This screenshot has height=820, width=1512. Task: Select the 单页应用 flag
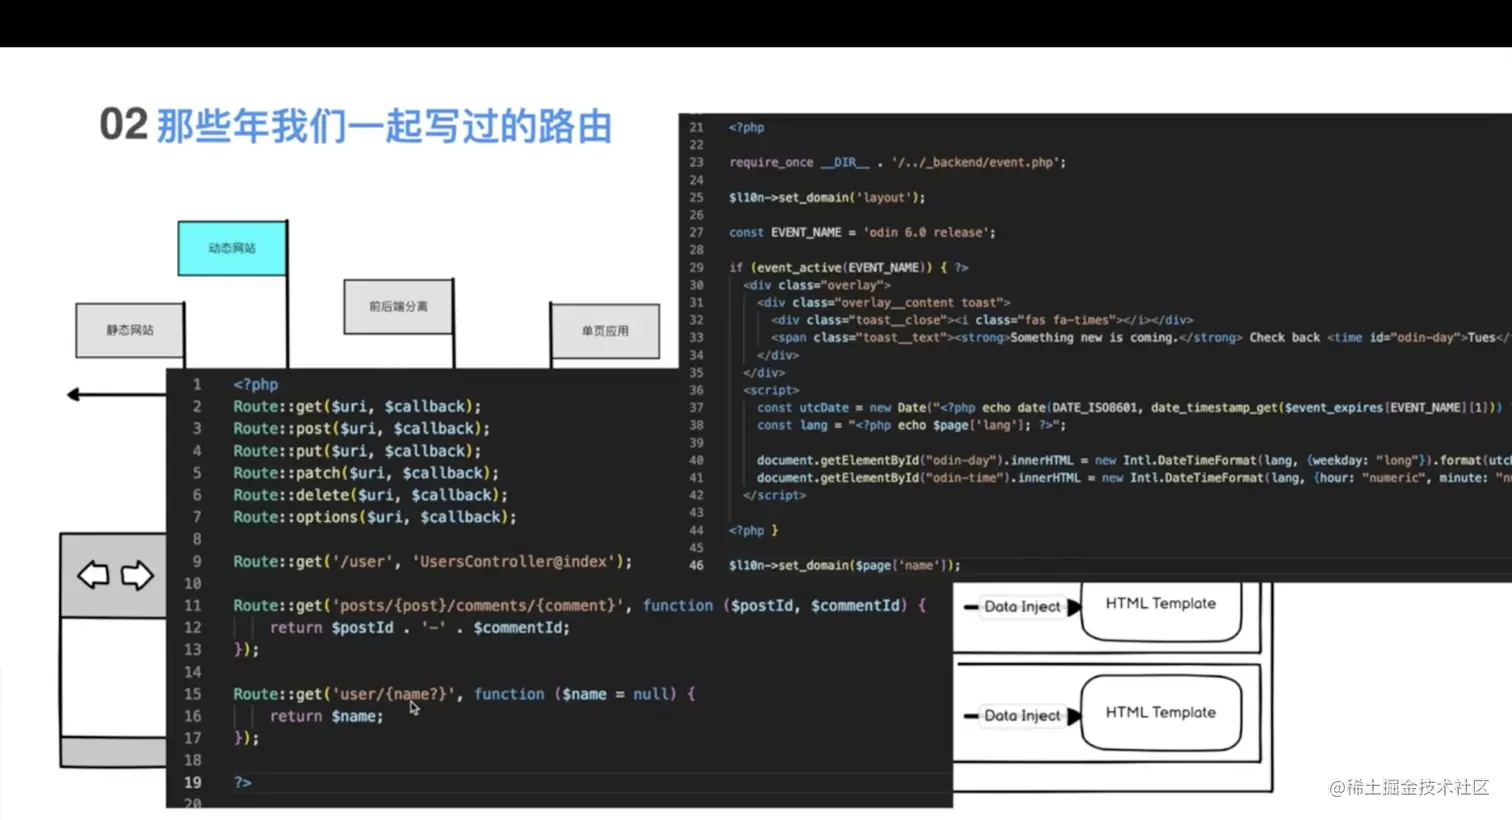605,331
